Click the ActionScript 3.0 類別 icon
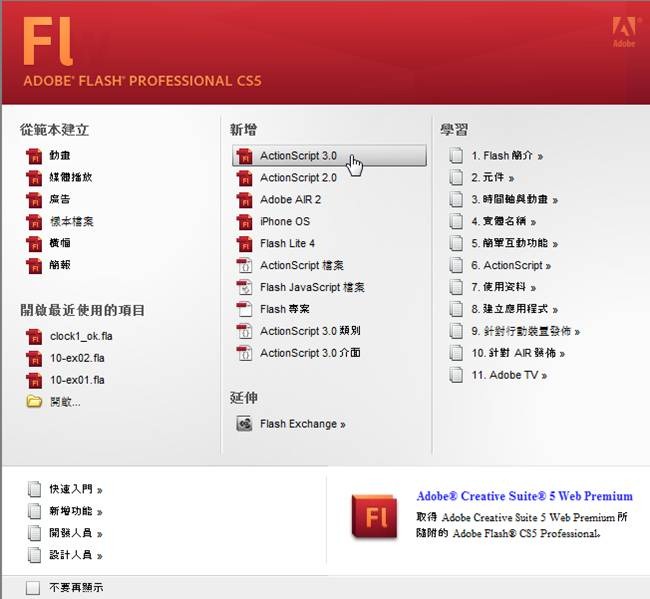This screenshot has height=599, width=650. pos(244,332)
